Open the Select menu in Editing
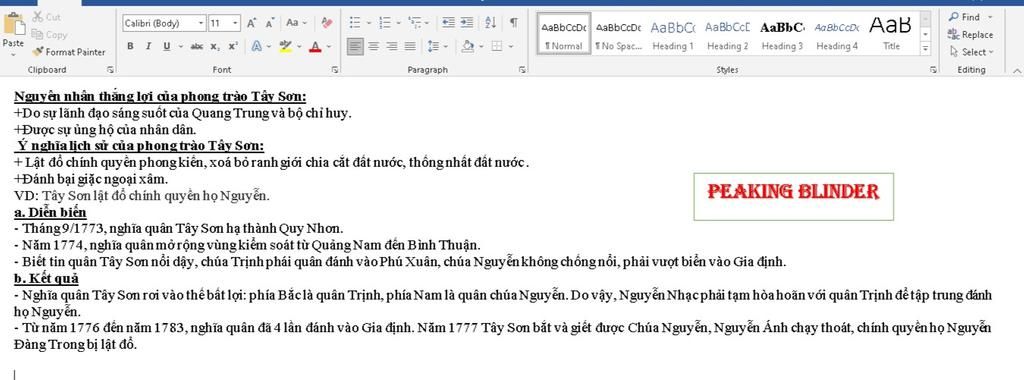The height and width of the screenshot is (380, 1024). click(971, 52)
